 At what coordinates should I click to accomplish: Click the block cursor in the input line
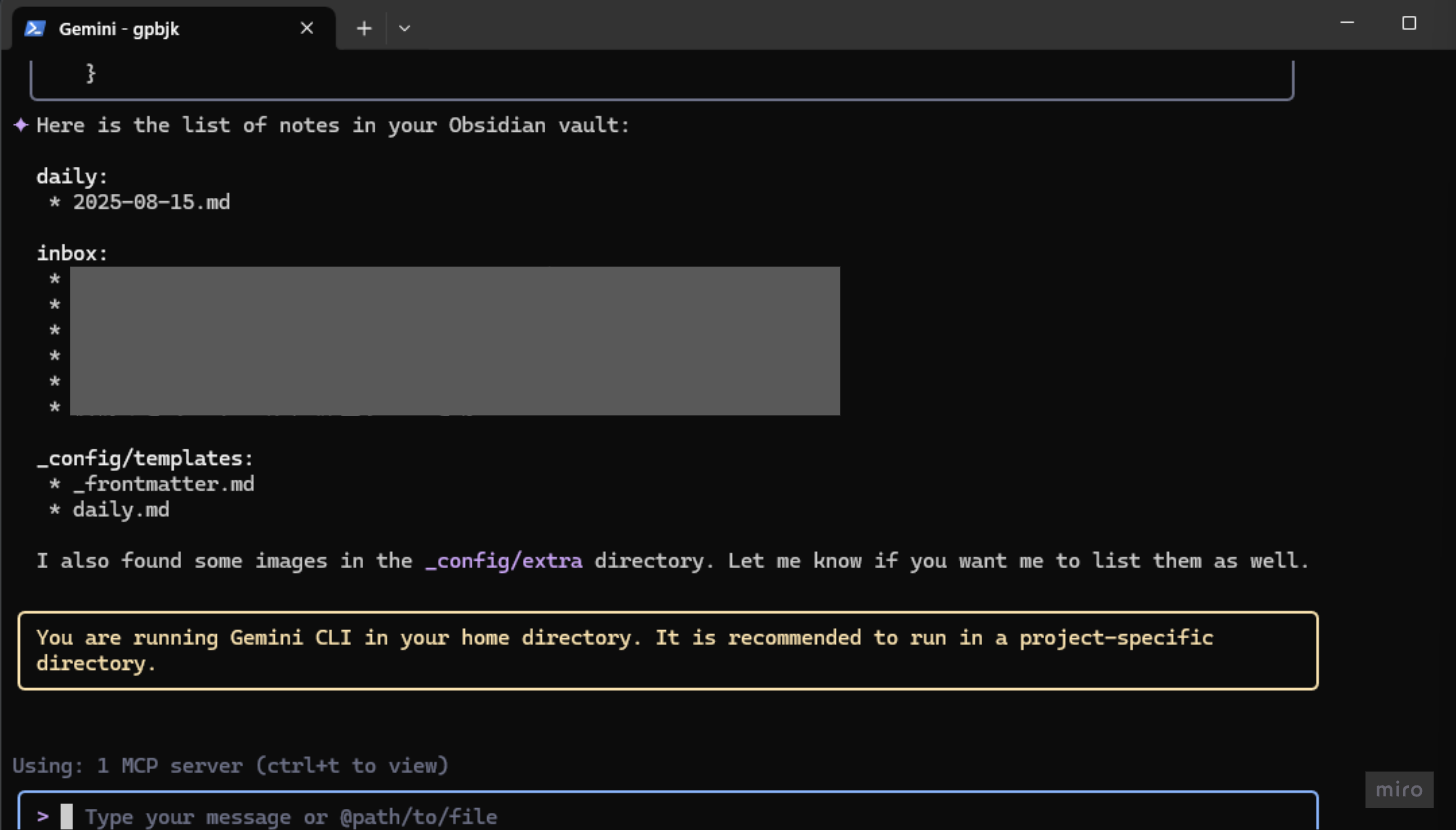(67, 816)
